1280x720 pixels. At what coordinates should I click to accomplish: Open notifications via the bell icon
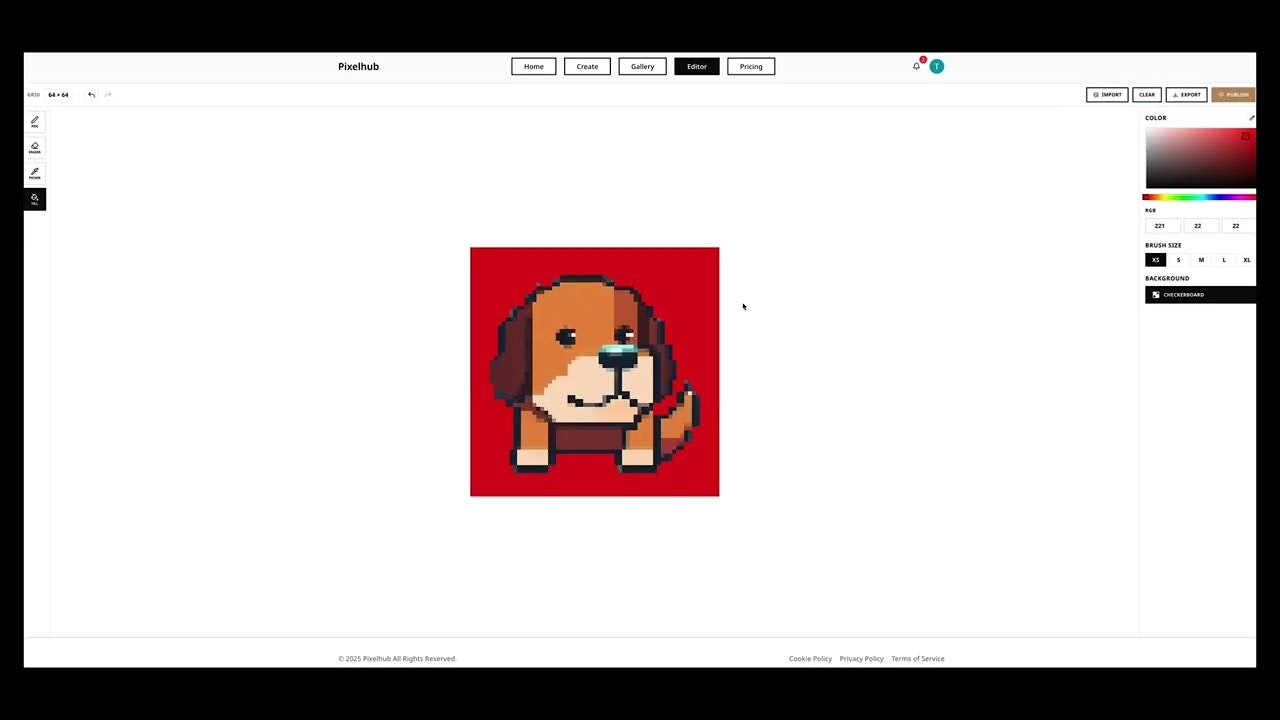916,66
